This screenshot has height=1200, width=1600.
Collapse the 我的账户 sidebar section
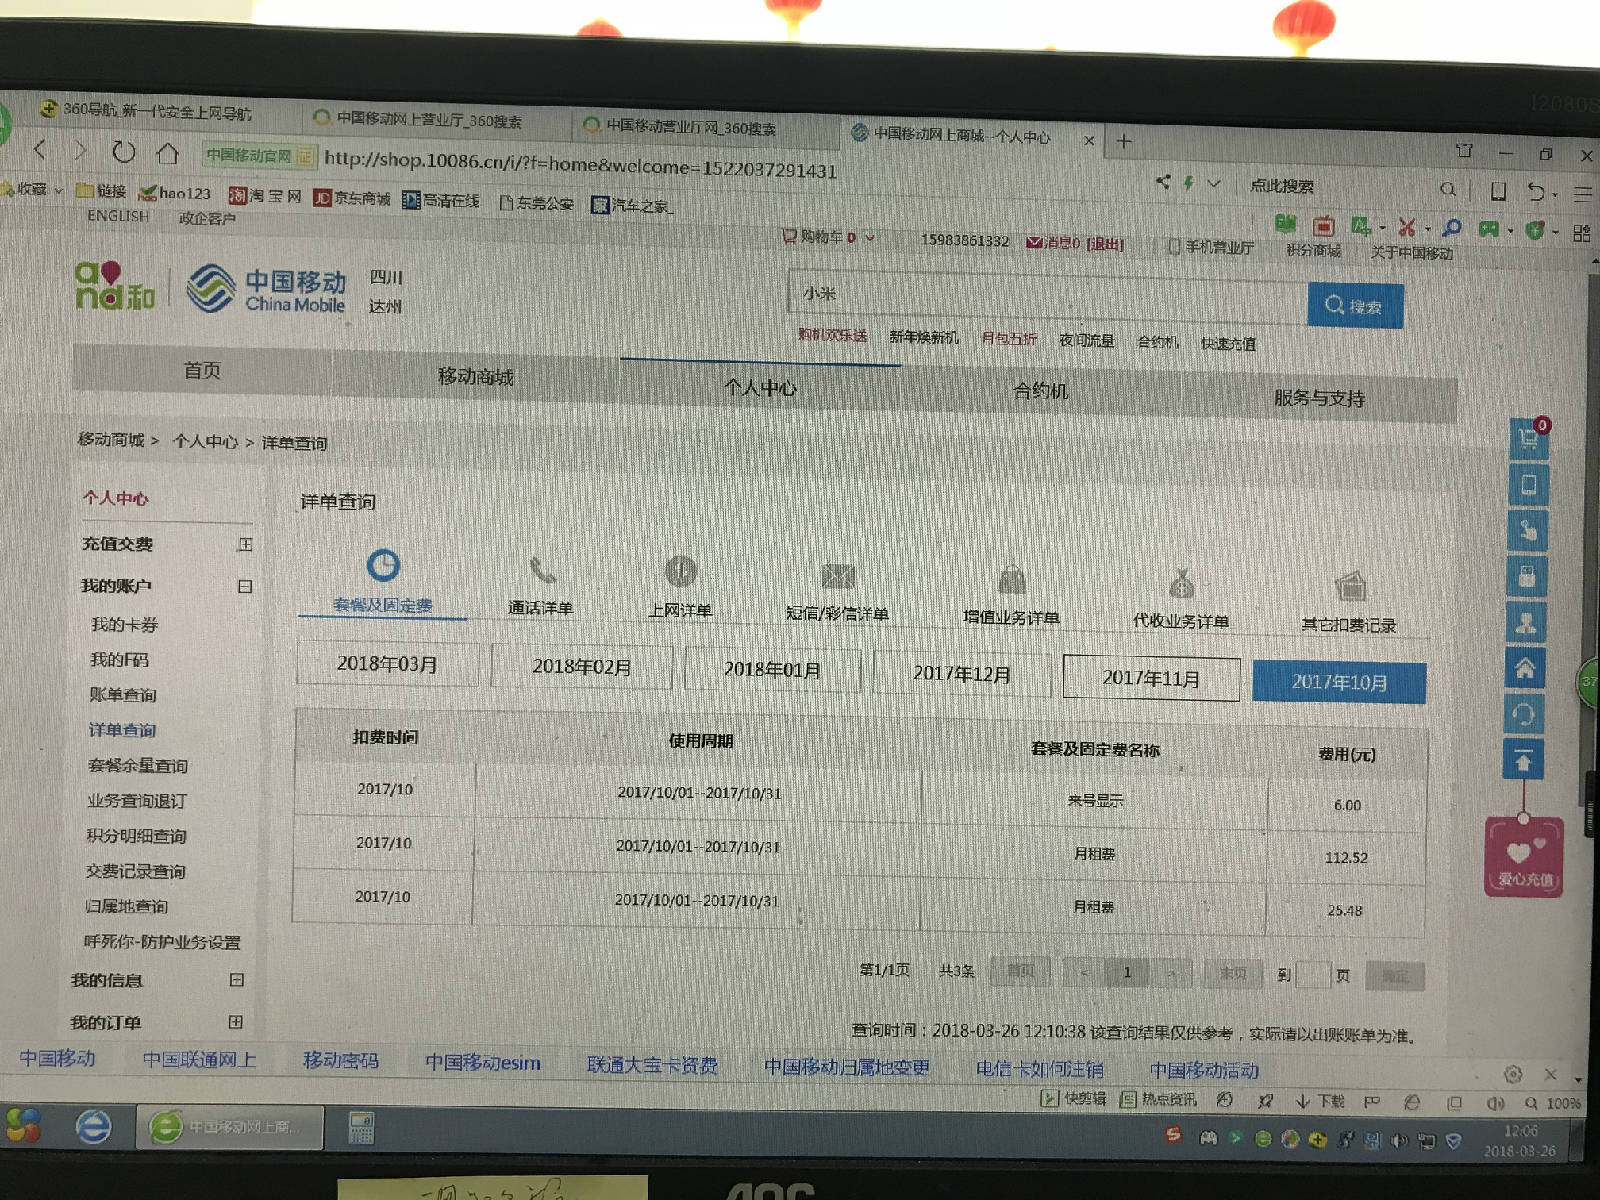pos(245,586)
